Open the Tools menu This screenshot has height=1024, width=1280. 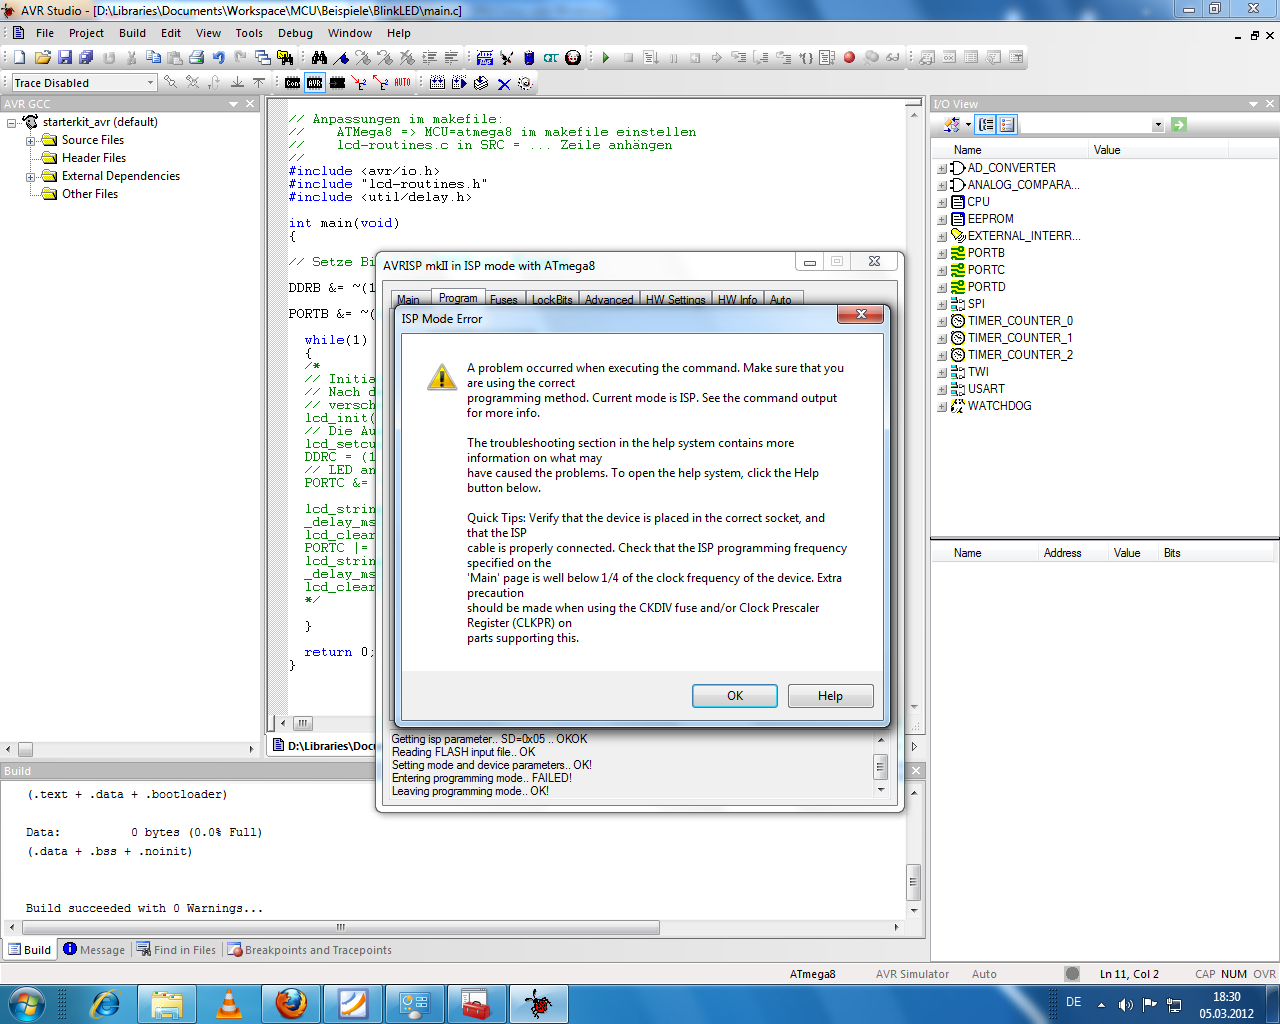[249, 33]
